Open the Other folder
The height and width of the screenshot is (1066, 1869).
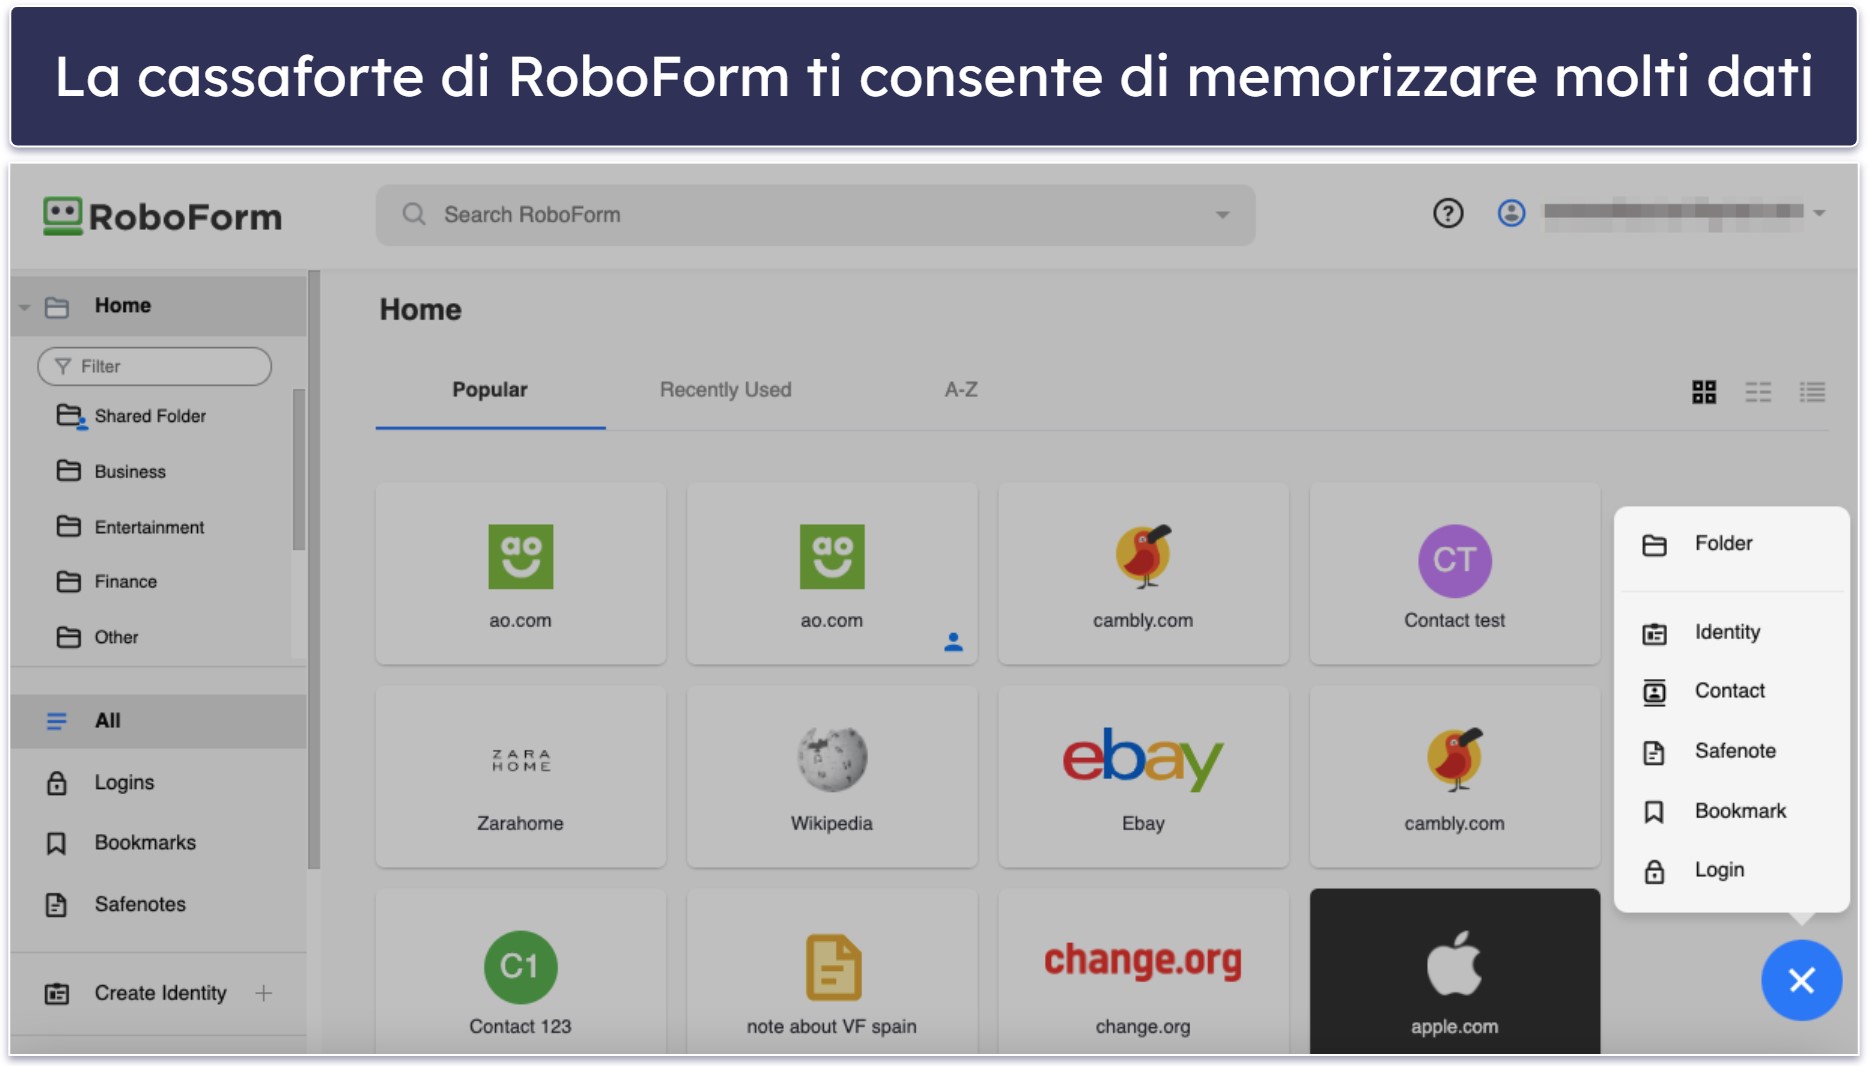116,637
